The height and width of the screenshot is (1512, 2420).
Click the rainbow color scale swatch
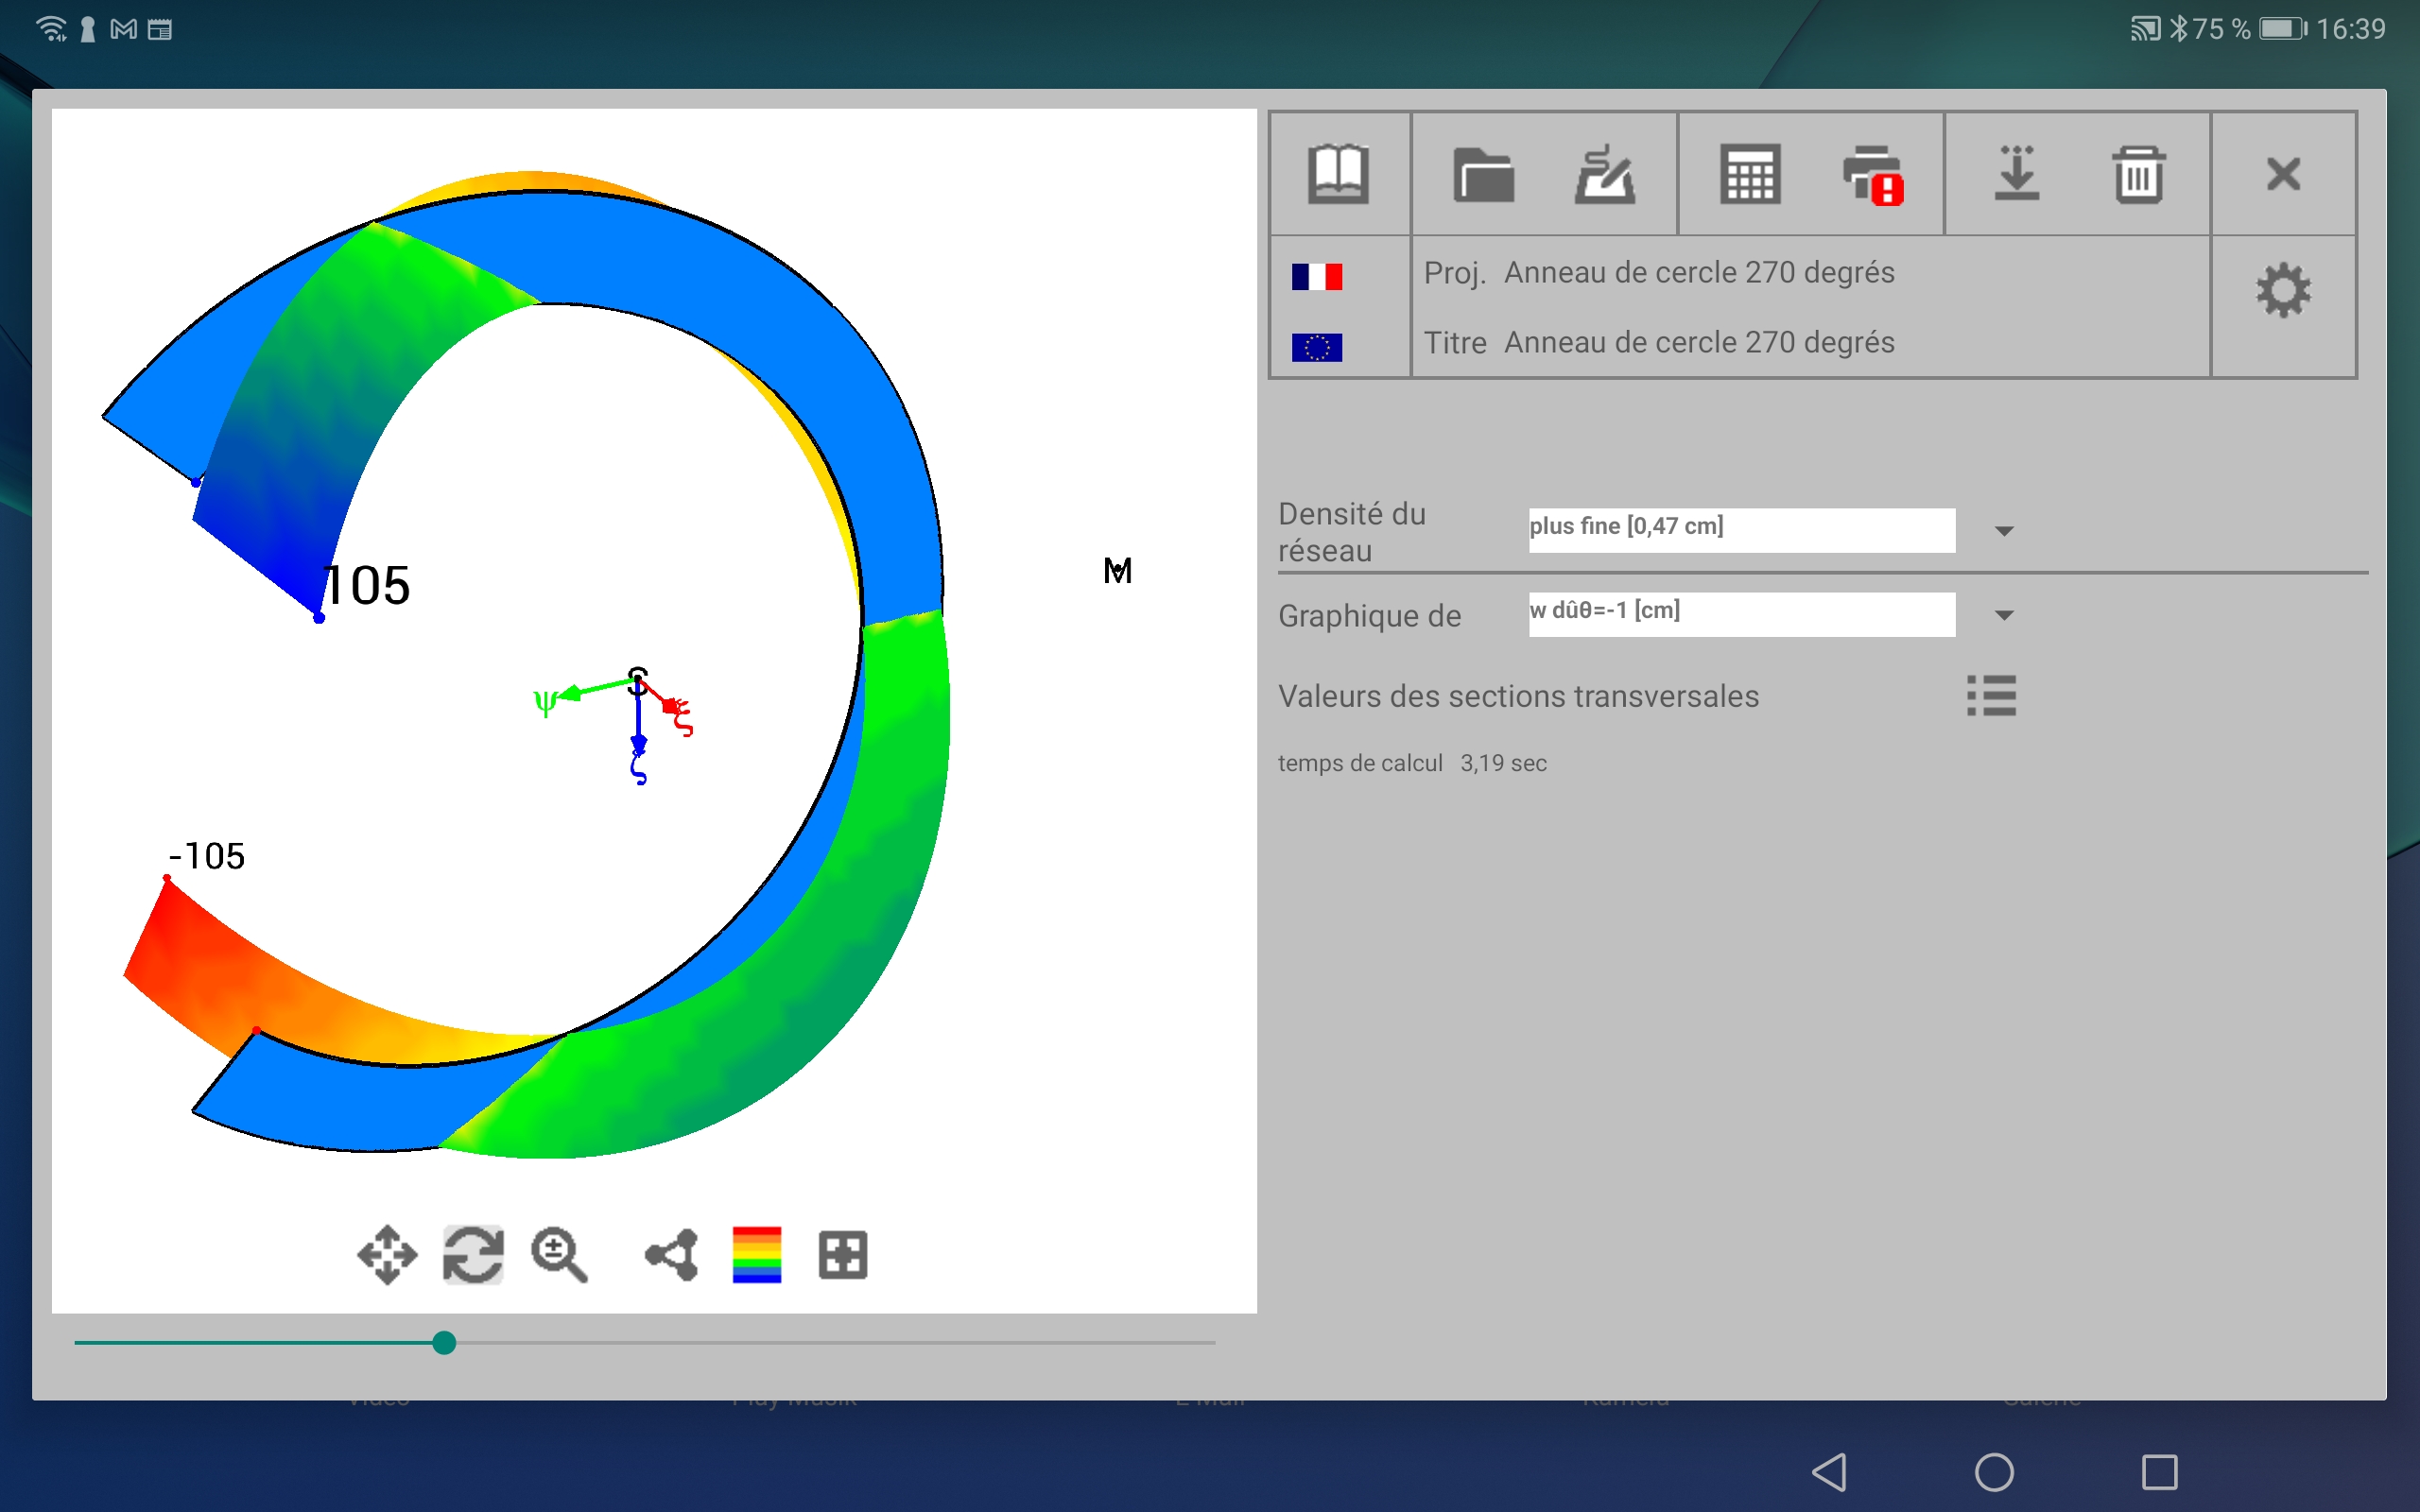click(756, 1254)
